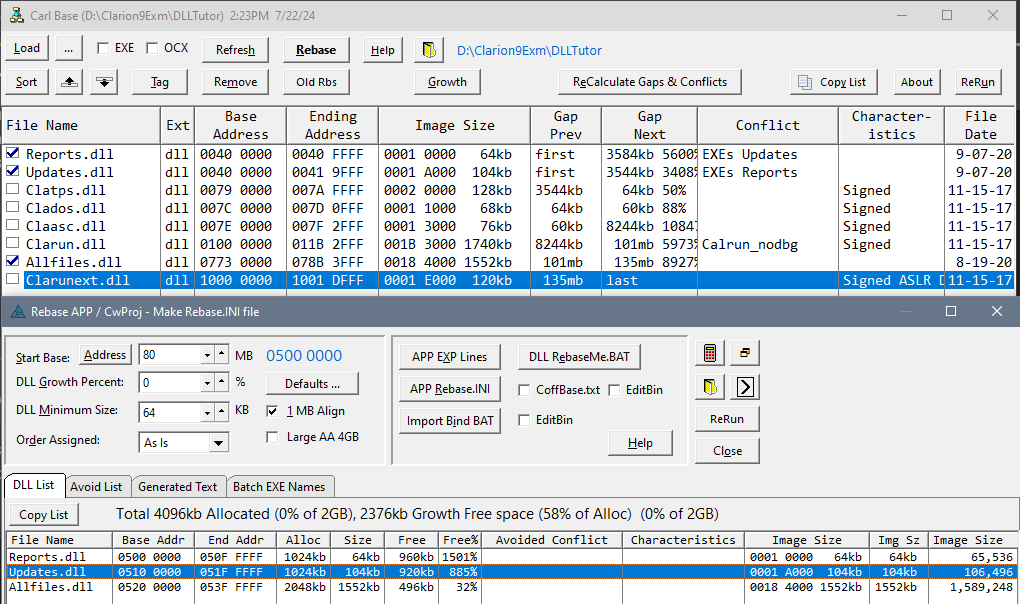Uncheck the 1 MB Align checkbox

click(273, 411)
